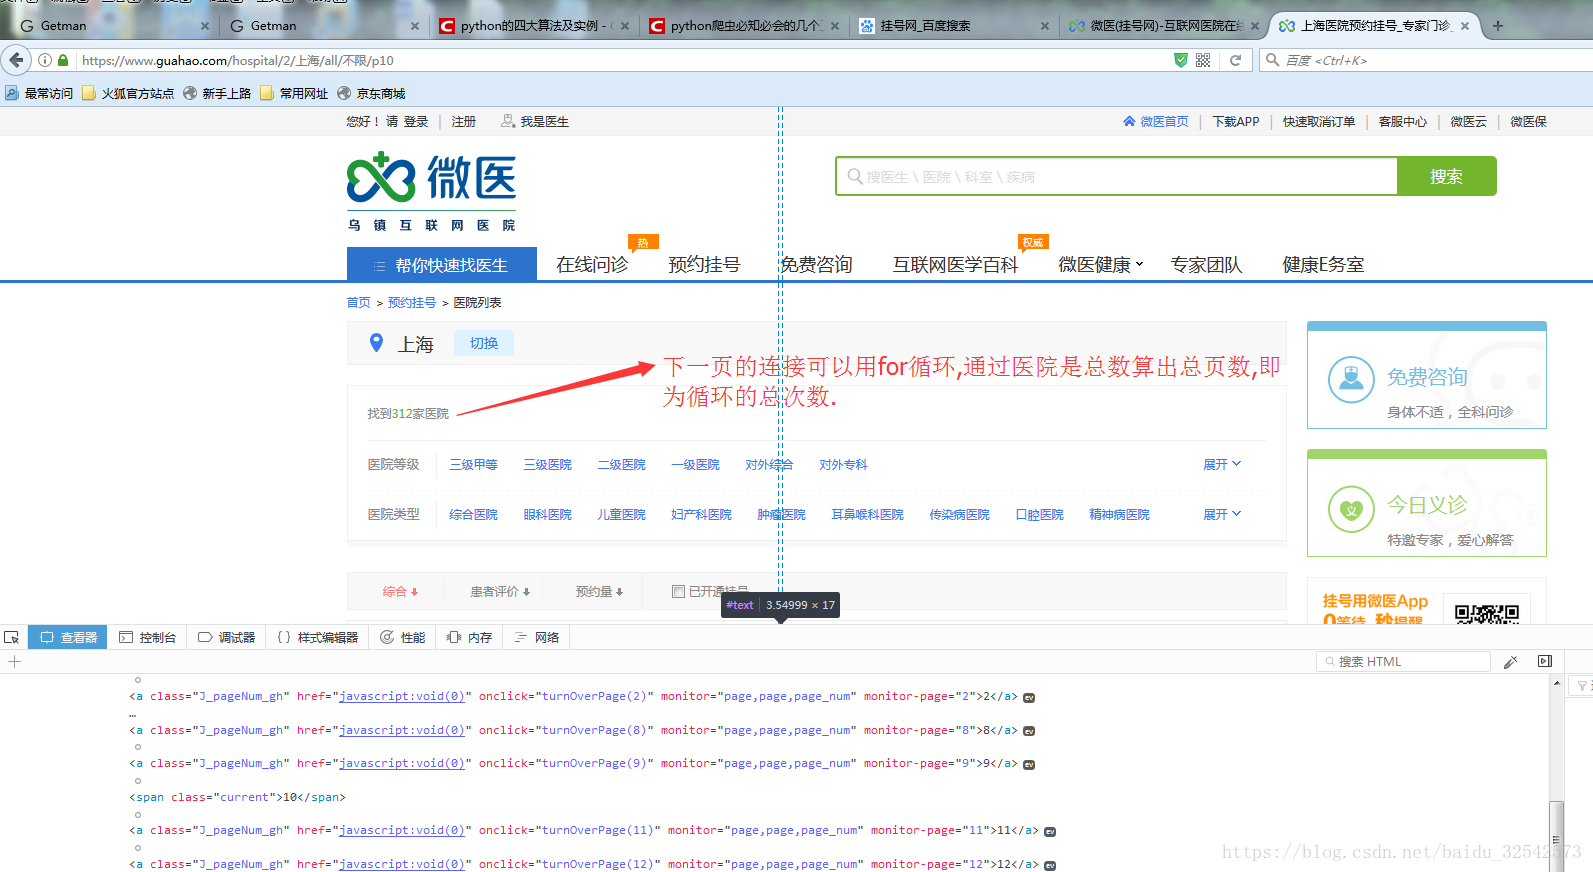Switch to the 样式编辑器 devtools tab
Image resolution: width=1593 pixels, height=872 pixels.
click(x=317, y=637)
